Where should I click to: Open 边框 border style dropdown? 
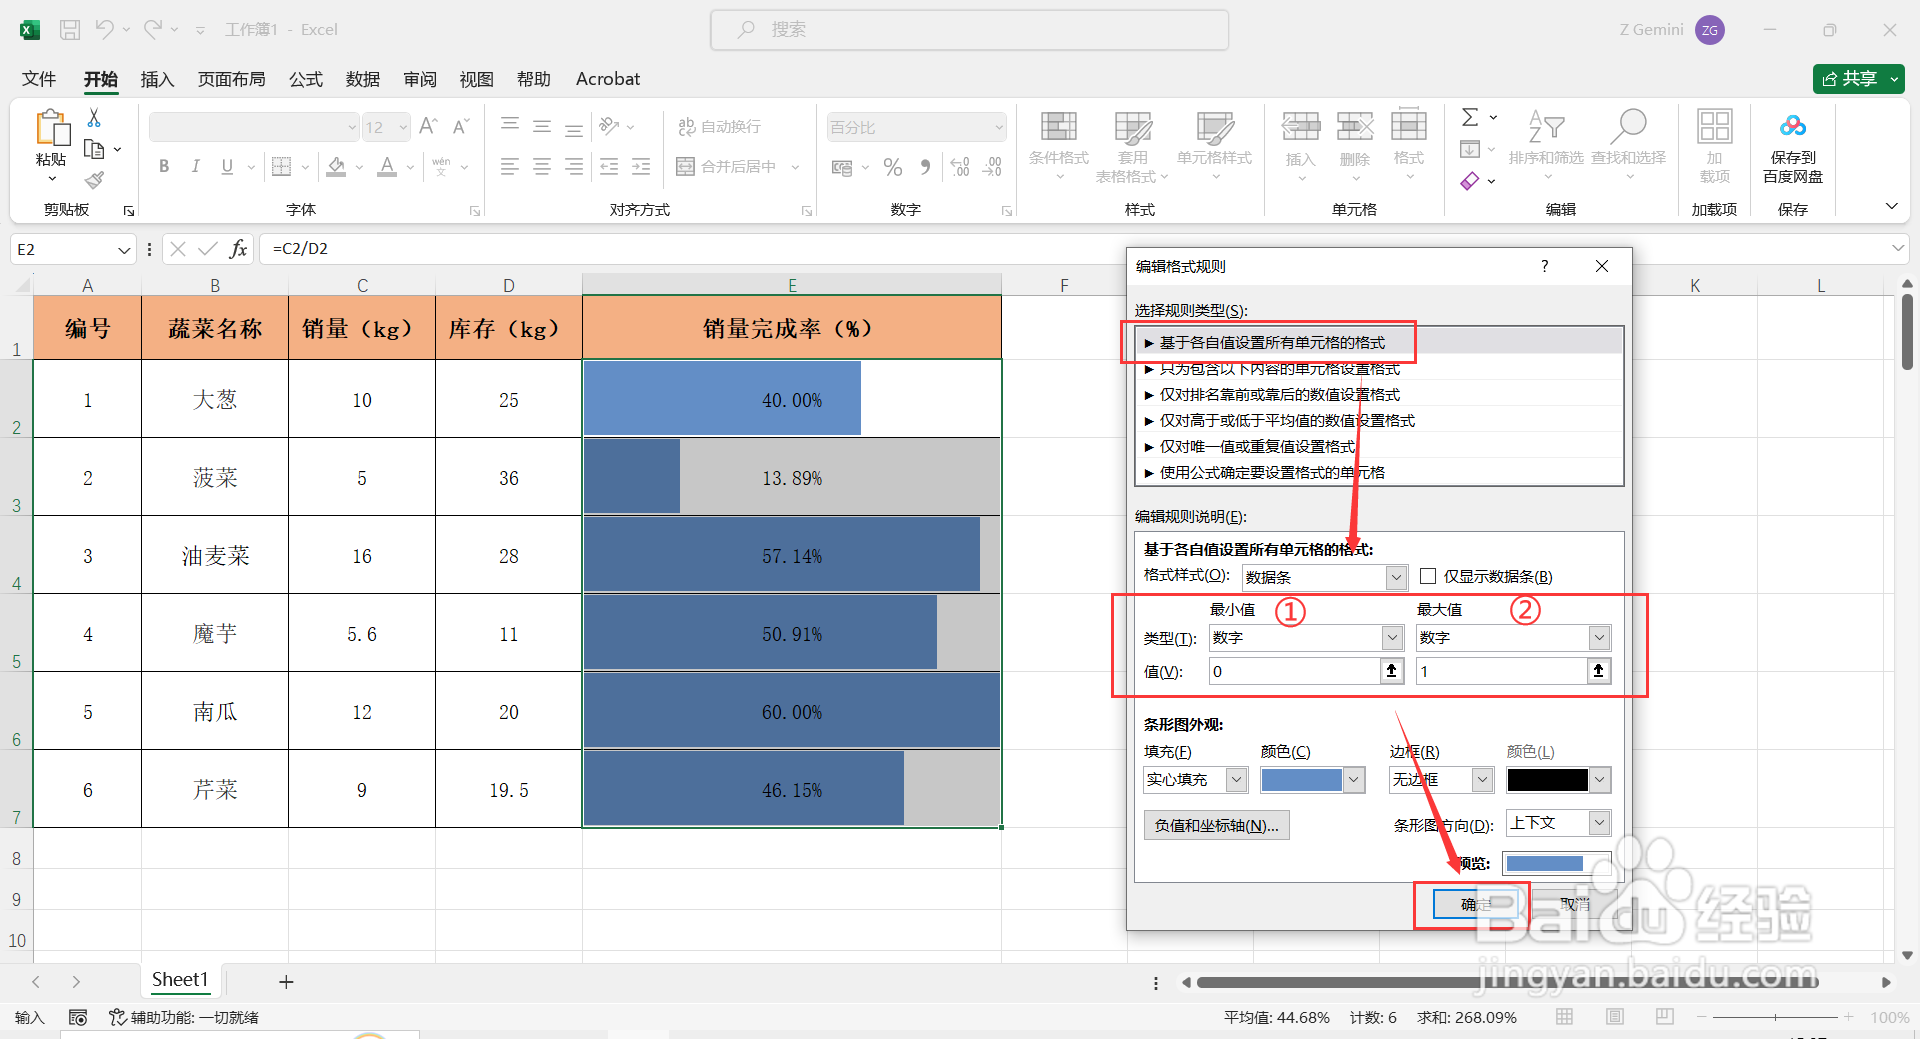pos(1441,780)
